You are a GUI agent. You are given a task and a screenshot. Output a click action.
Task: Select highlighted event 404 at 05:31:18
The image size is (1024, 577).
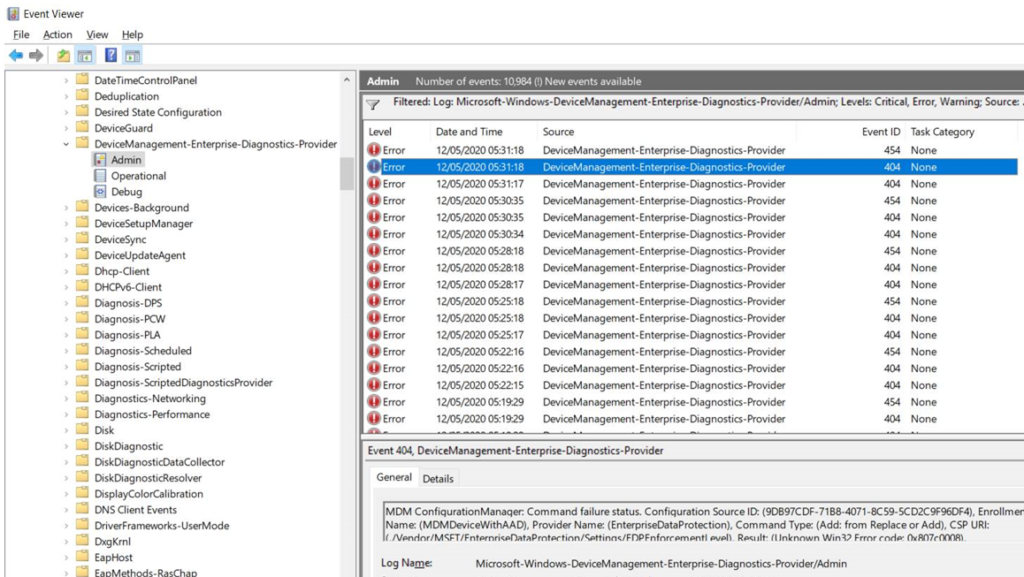point(691,167)
